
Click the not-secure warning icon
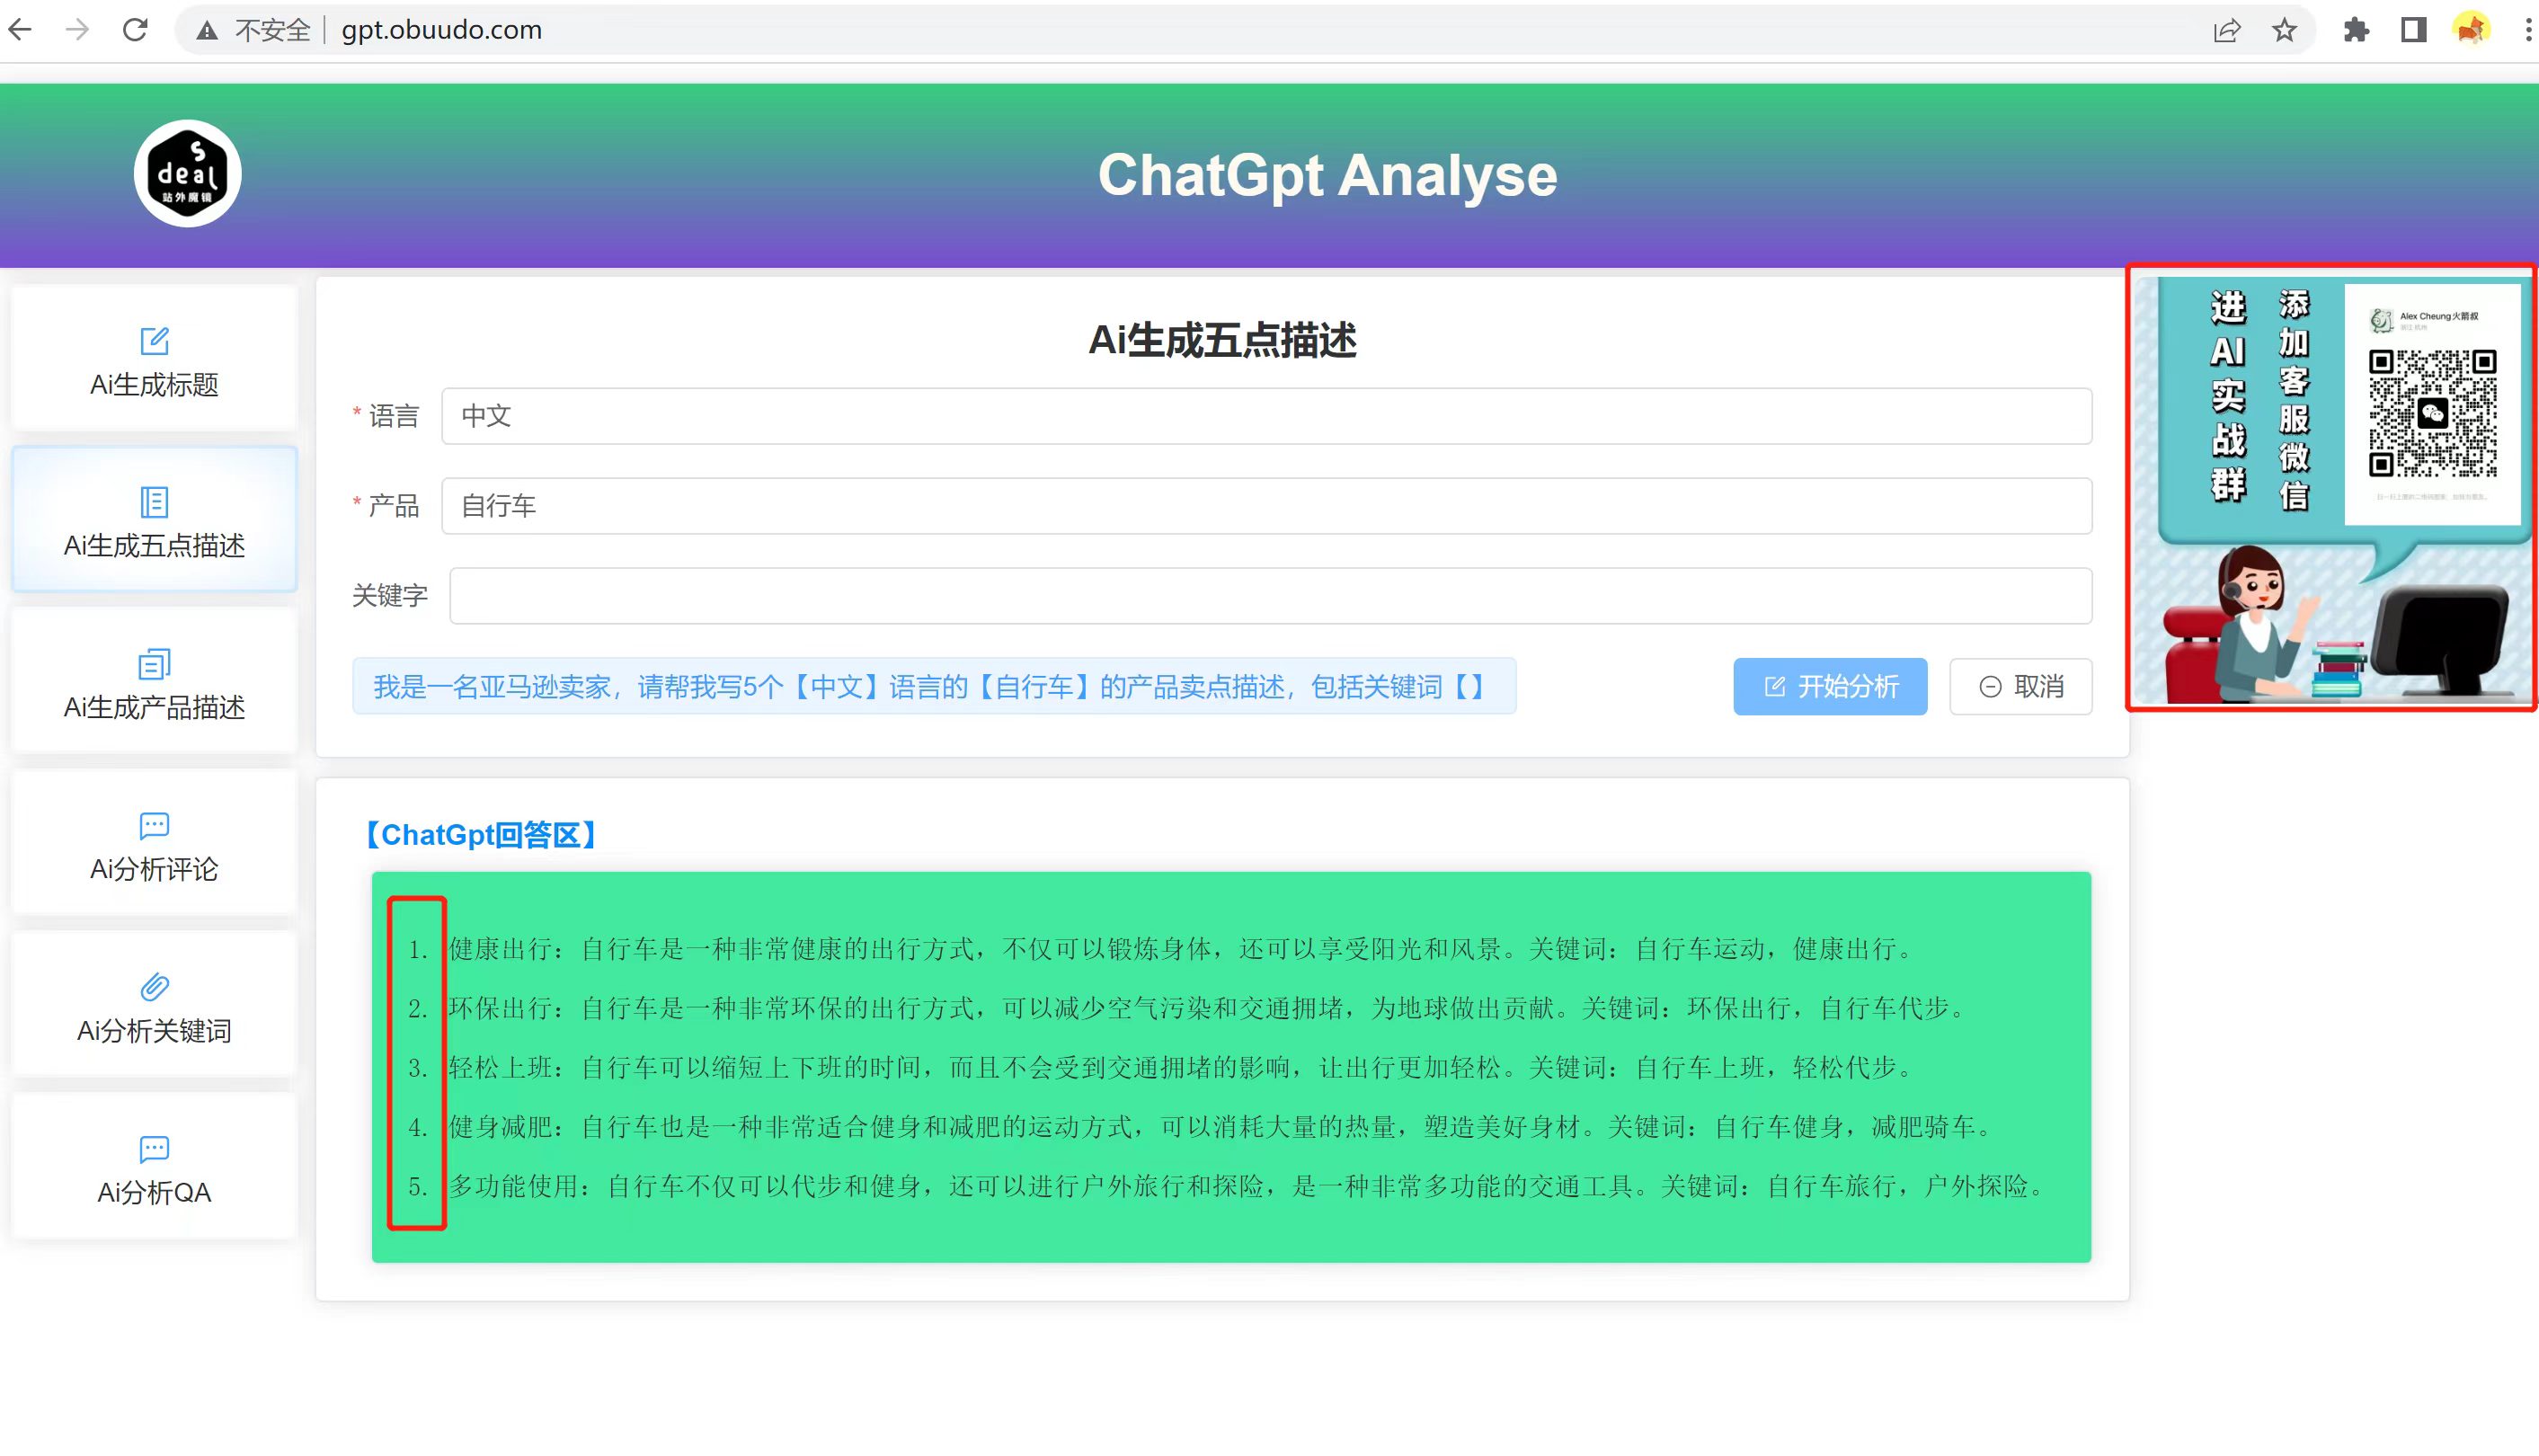[x=207, y=31]
